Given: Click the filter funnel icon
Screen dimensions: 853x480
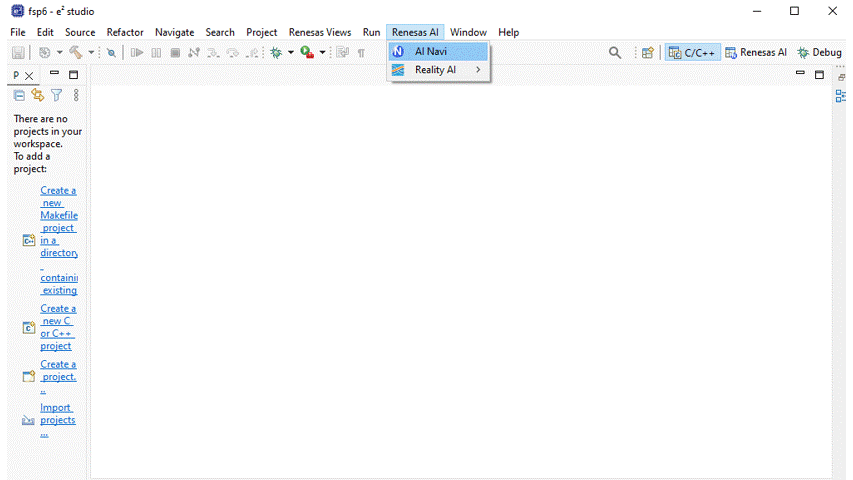Looking at the screenshot, I should [57, 95].
